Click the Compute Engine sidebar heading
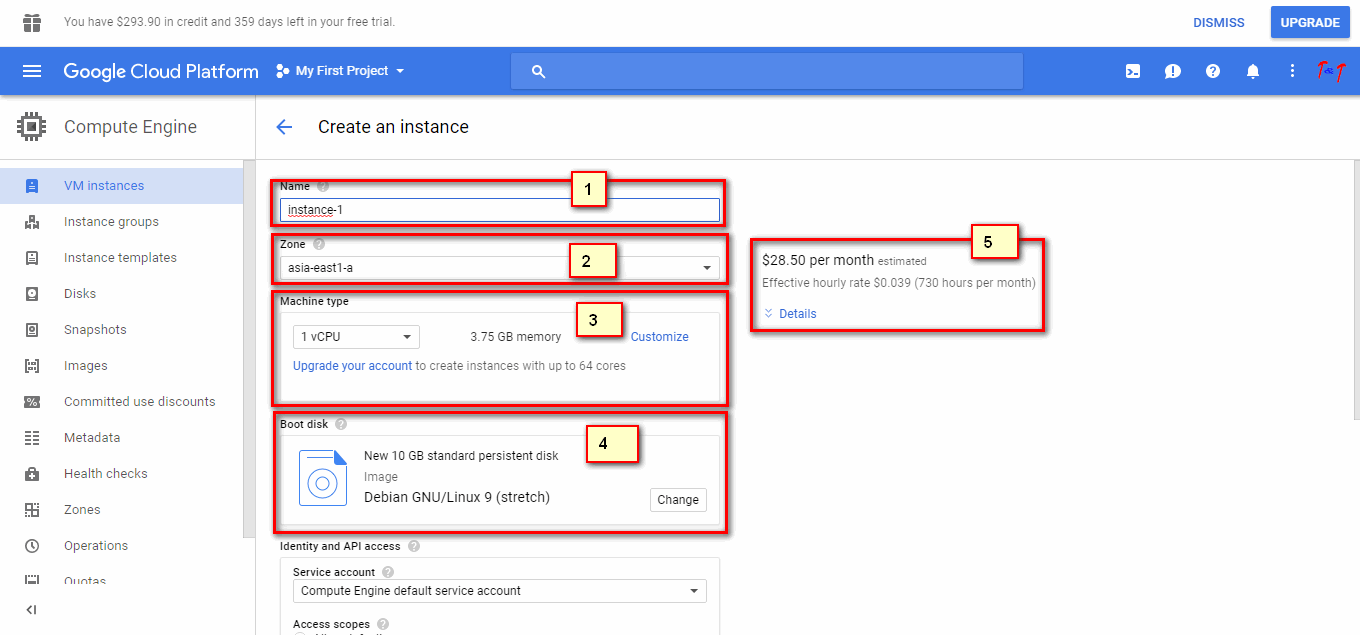This screenshot has width=1360, height=635. 130,127
